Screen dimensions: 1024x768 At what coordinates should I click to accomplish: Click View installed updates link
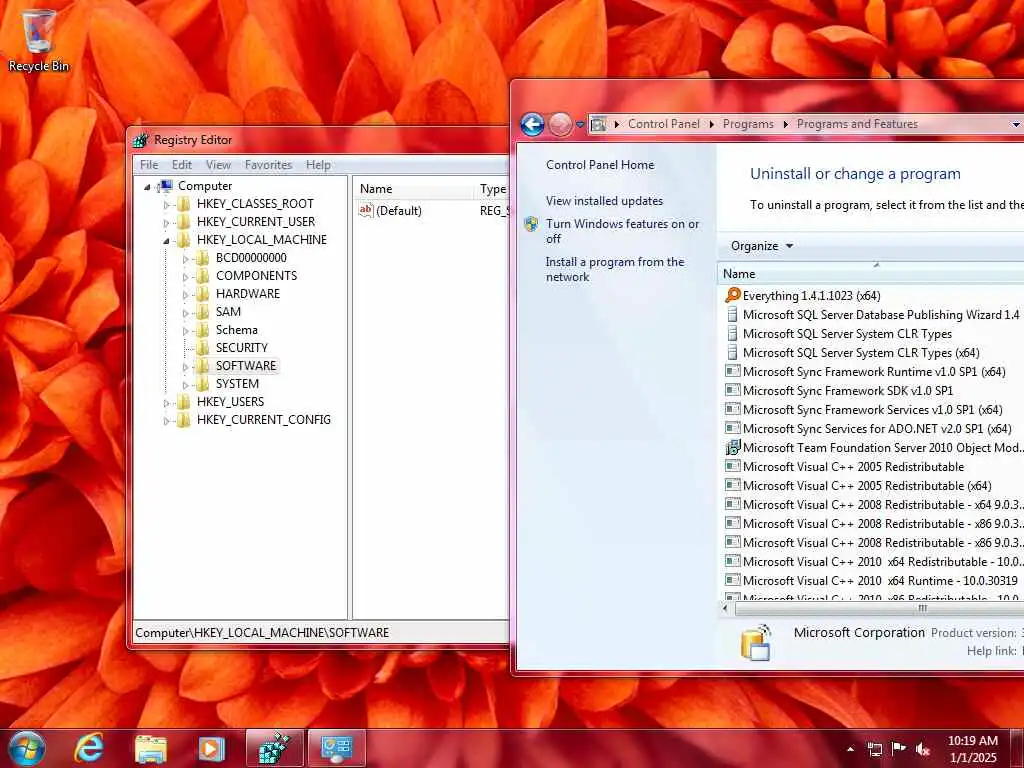click(604, 201)
